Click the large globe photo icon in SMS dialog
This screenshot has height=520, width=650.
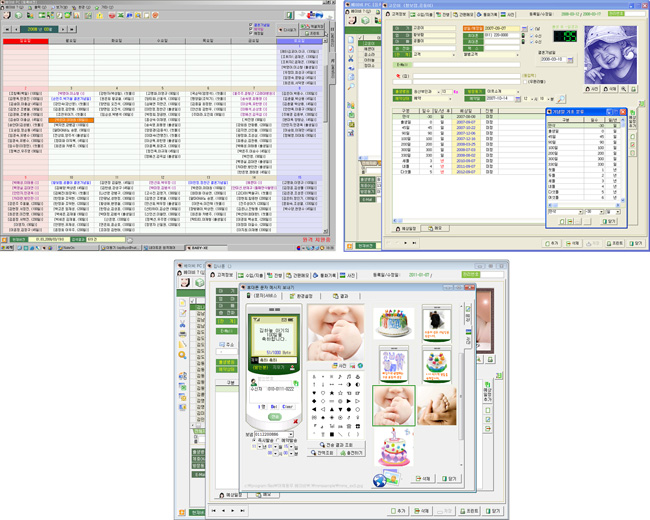point(386,479)
